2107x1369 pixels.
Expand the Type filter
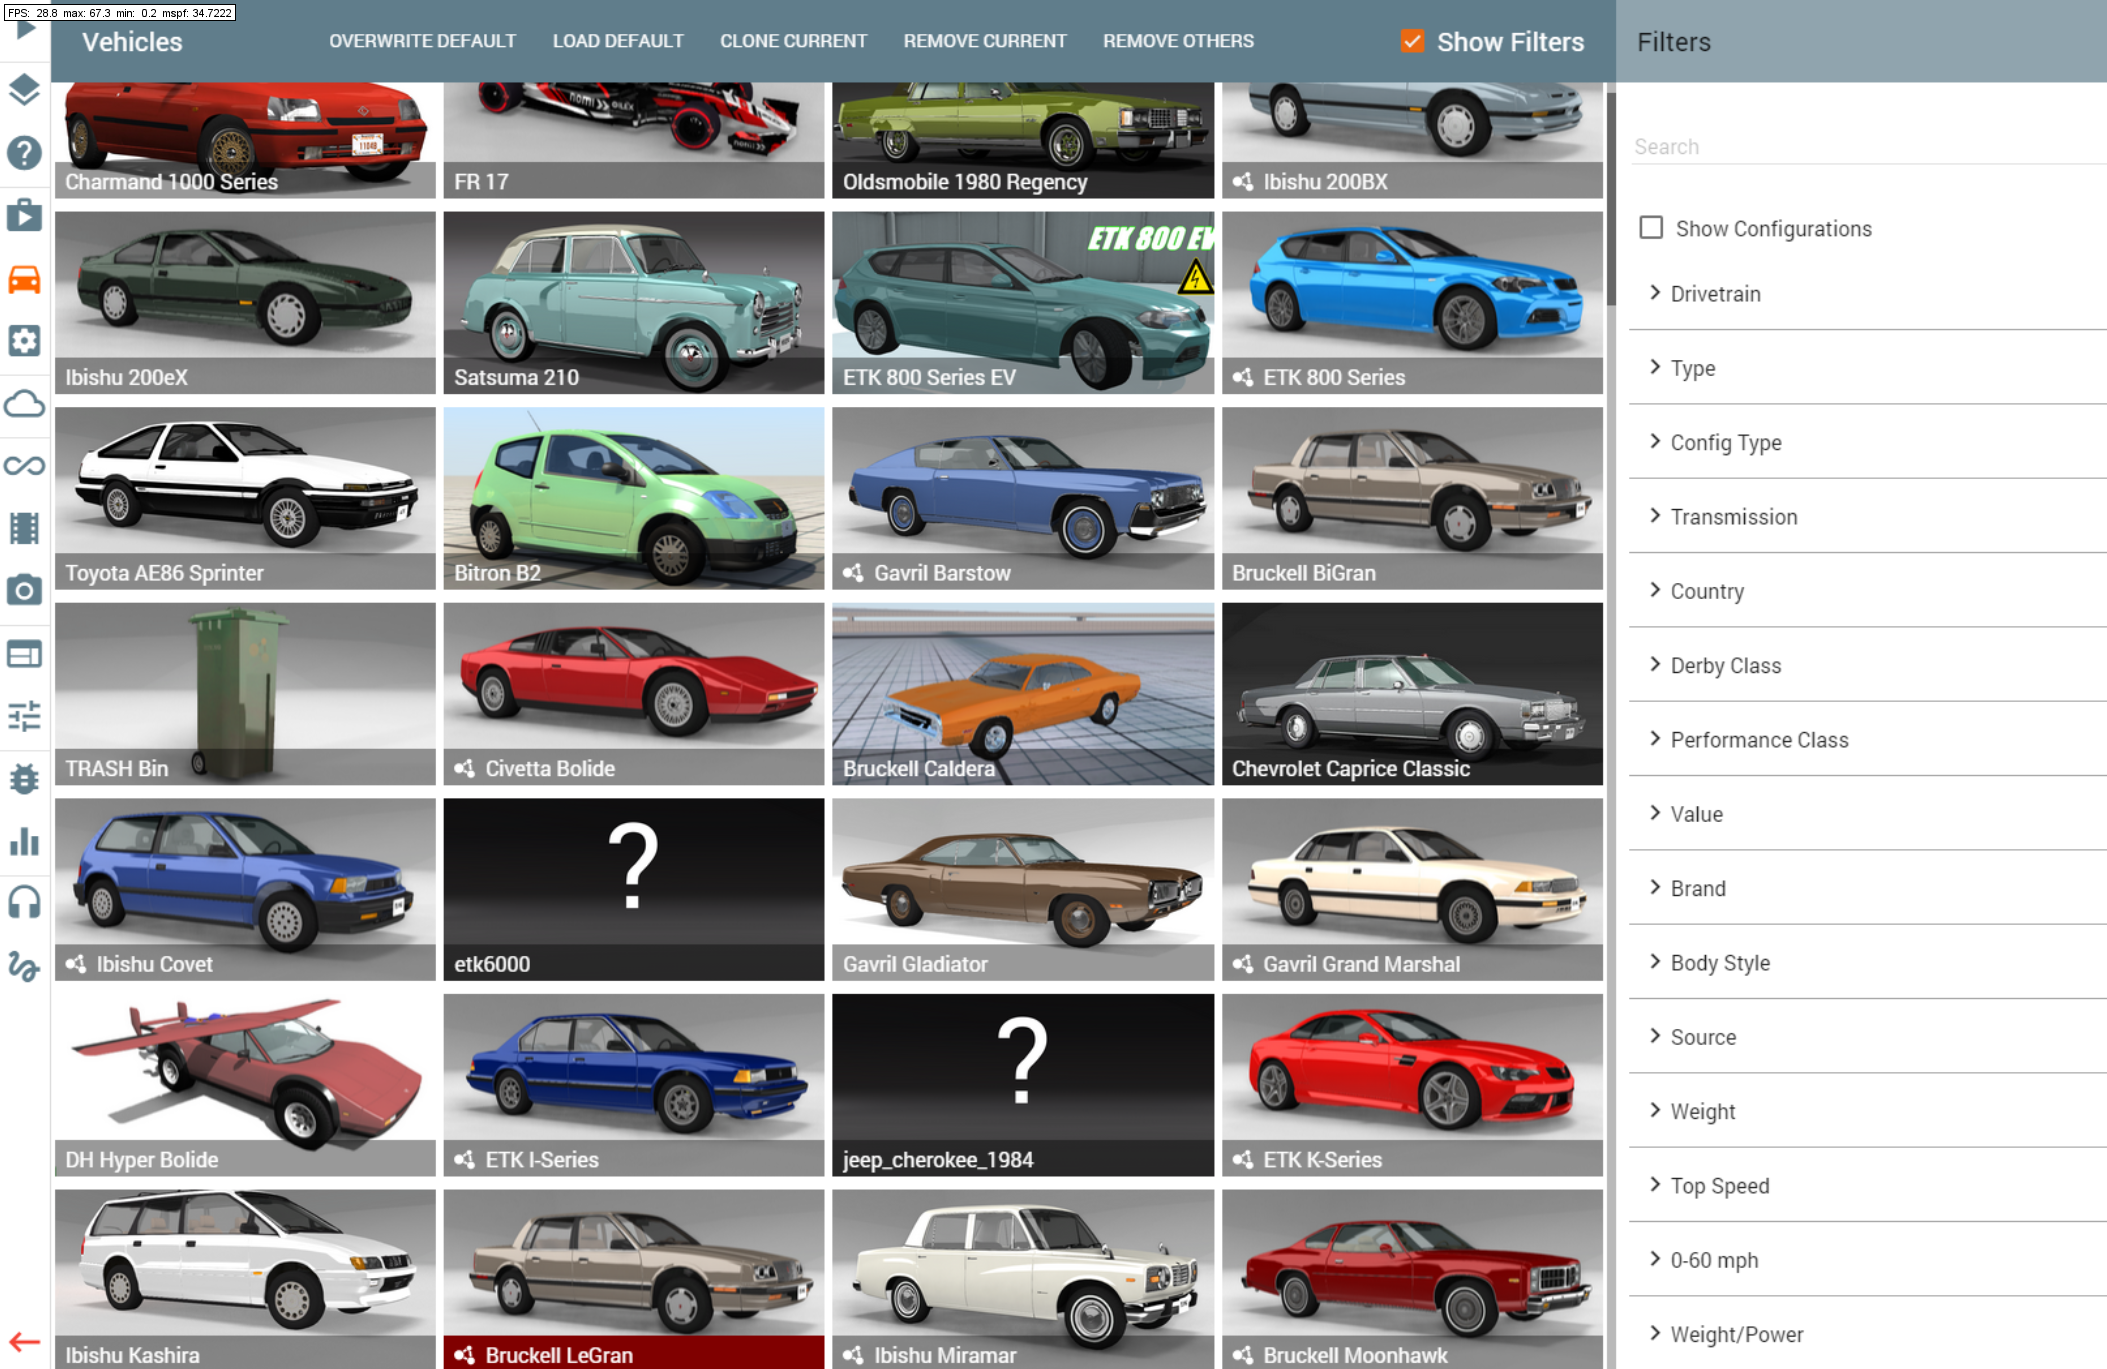(x=1867, y=368)
